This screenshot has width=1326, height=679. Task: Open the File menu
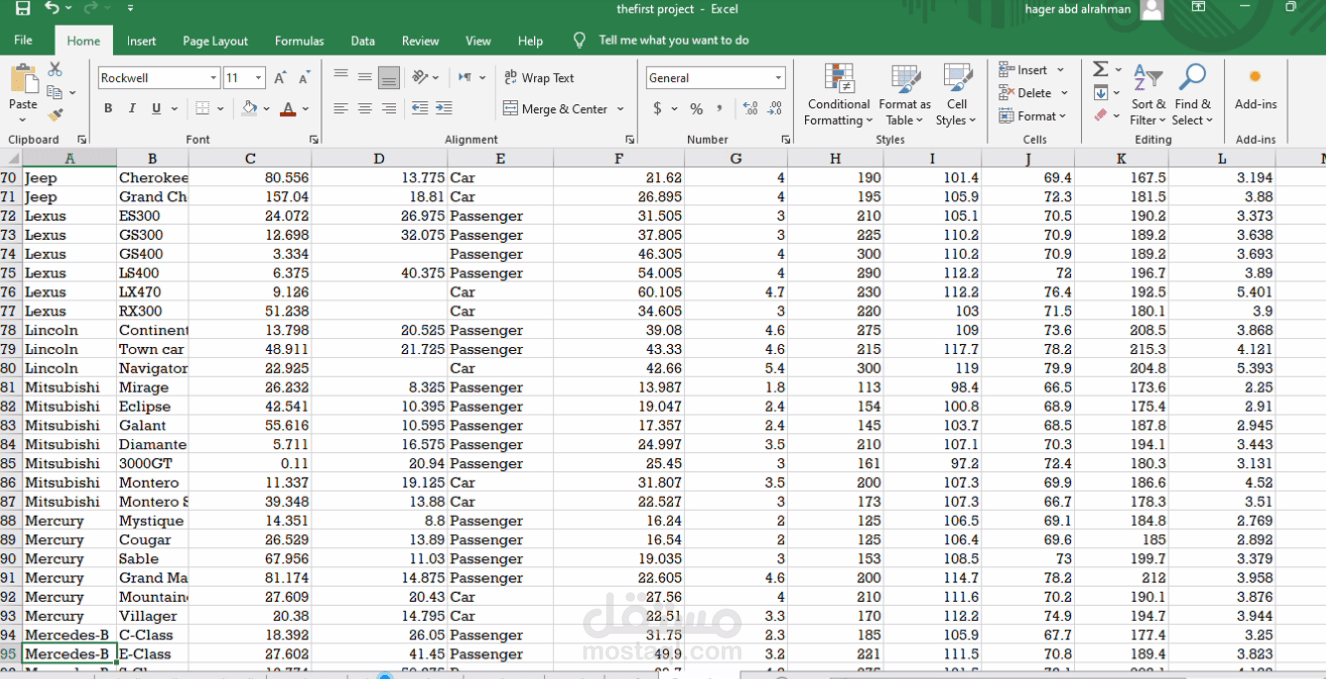(23, 40)
